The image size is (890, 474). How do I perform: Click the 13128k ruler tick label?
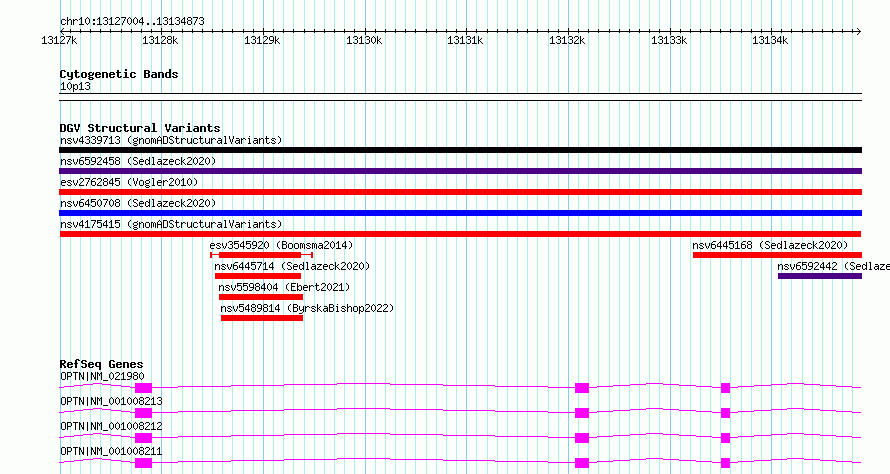(x=161, y=41)
